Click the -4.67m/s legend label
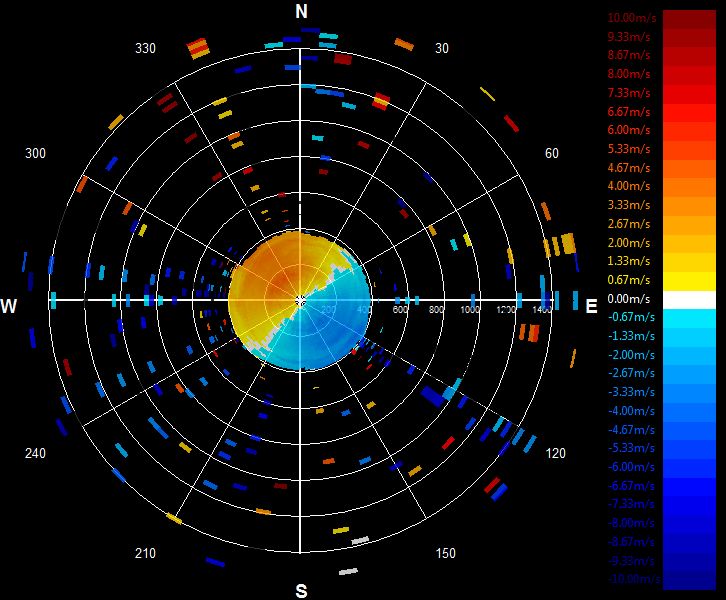This screenshot has height=600, width=726. (x=631, y=430)
